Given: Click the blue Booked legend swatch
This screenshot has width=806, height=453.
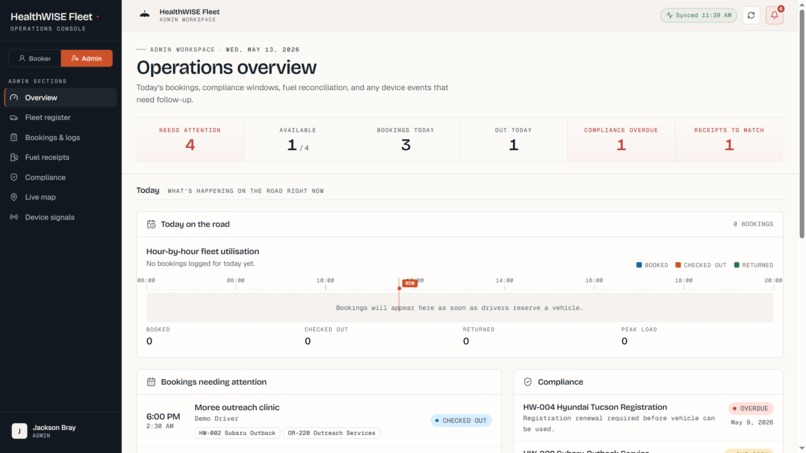Looking at the screenshot, I should point(639,265).
